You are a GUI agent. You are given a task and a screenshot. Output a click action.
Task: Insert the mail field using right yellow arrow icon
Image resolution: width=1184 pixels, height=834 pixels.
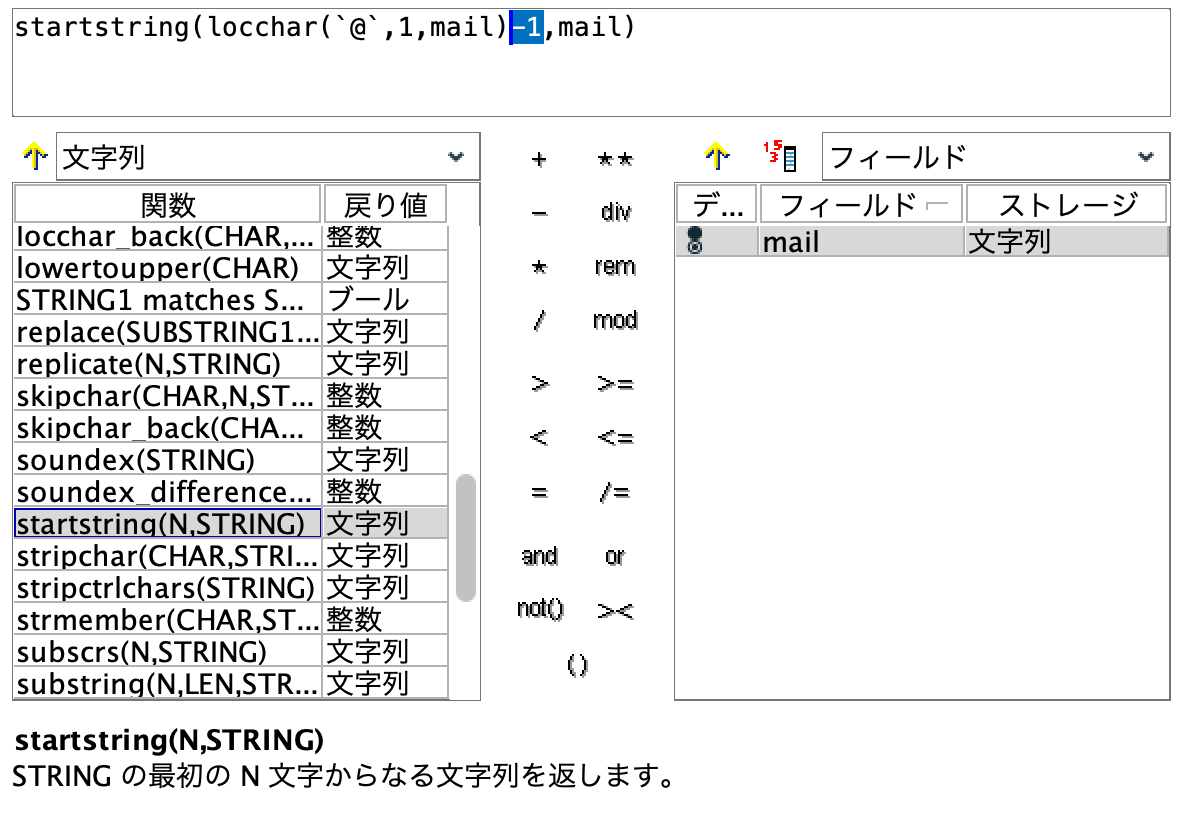(x=718, y=156)
